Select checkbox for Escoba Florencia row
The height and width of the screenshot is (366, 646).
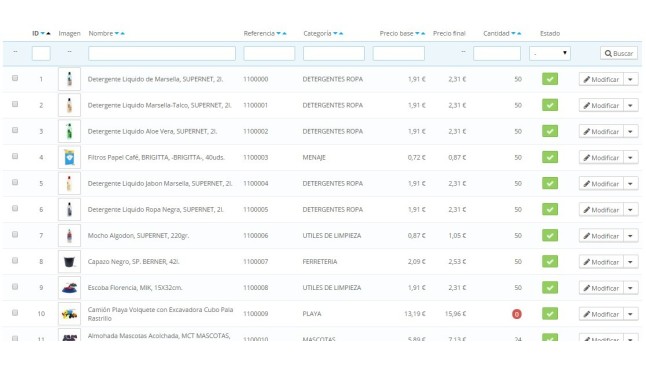[15, 286]
